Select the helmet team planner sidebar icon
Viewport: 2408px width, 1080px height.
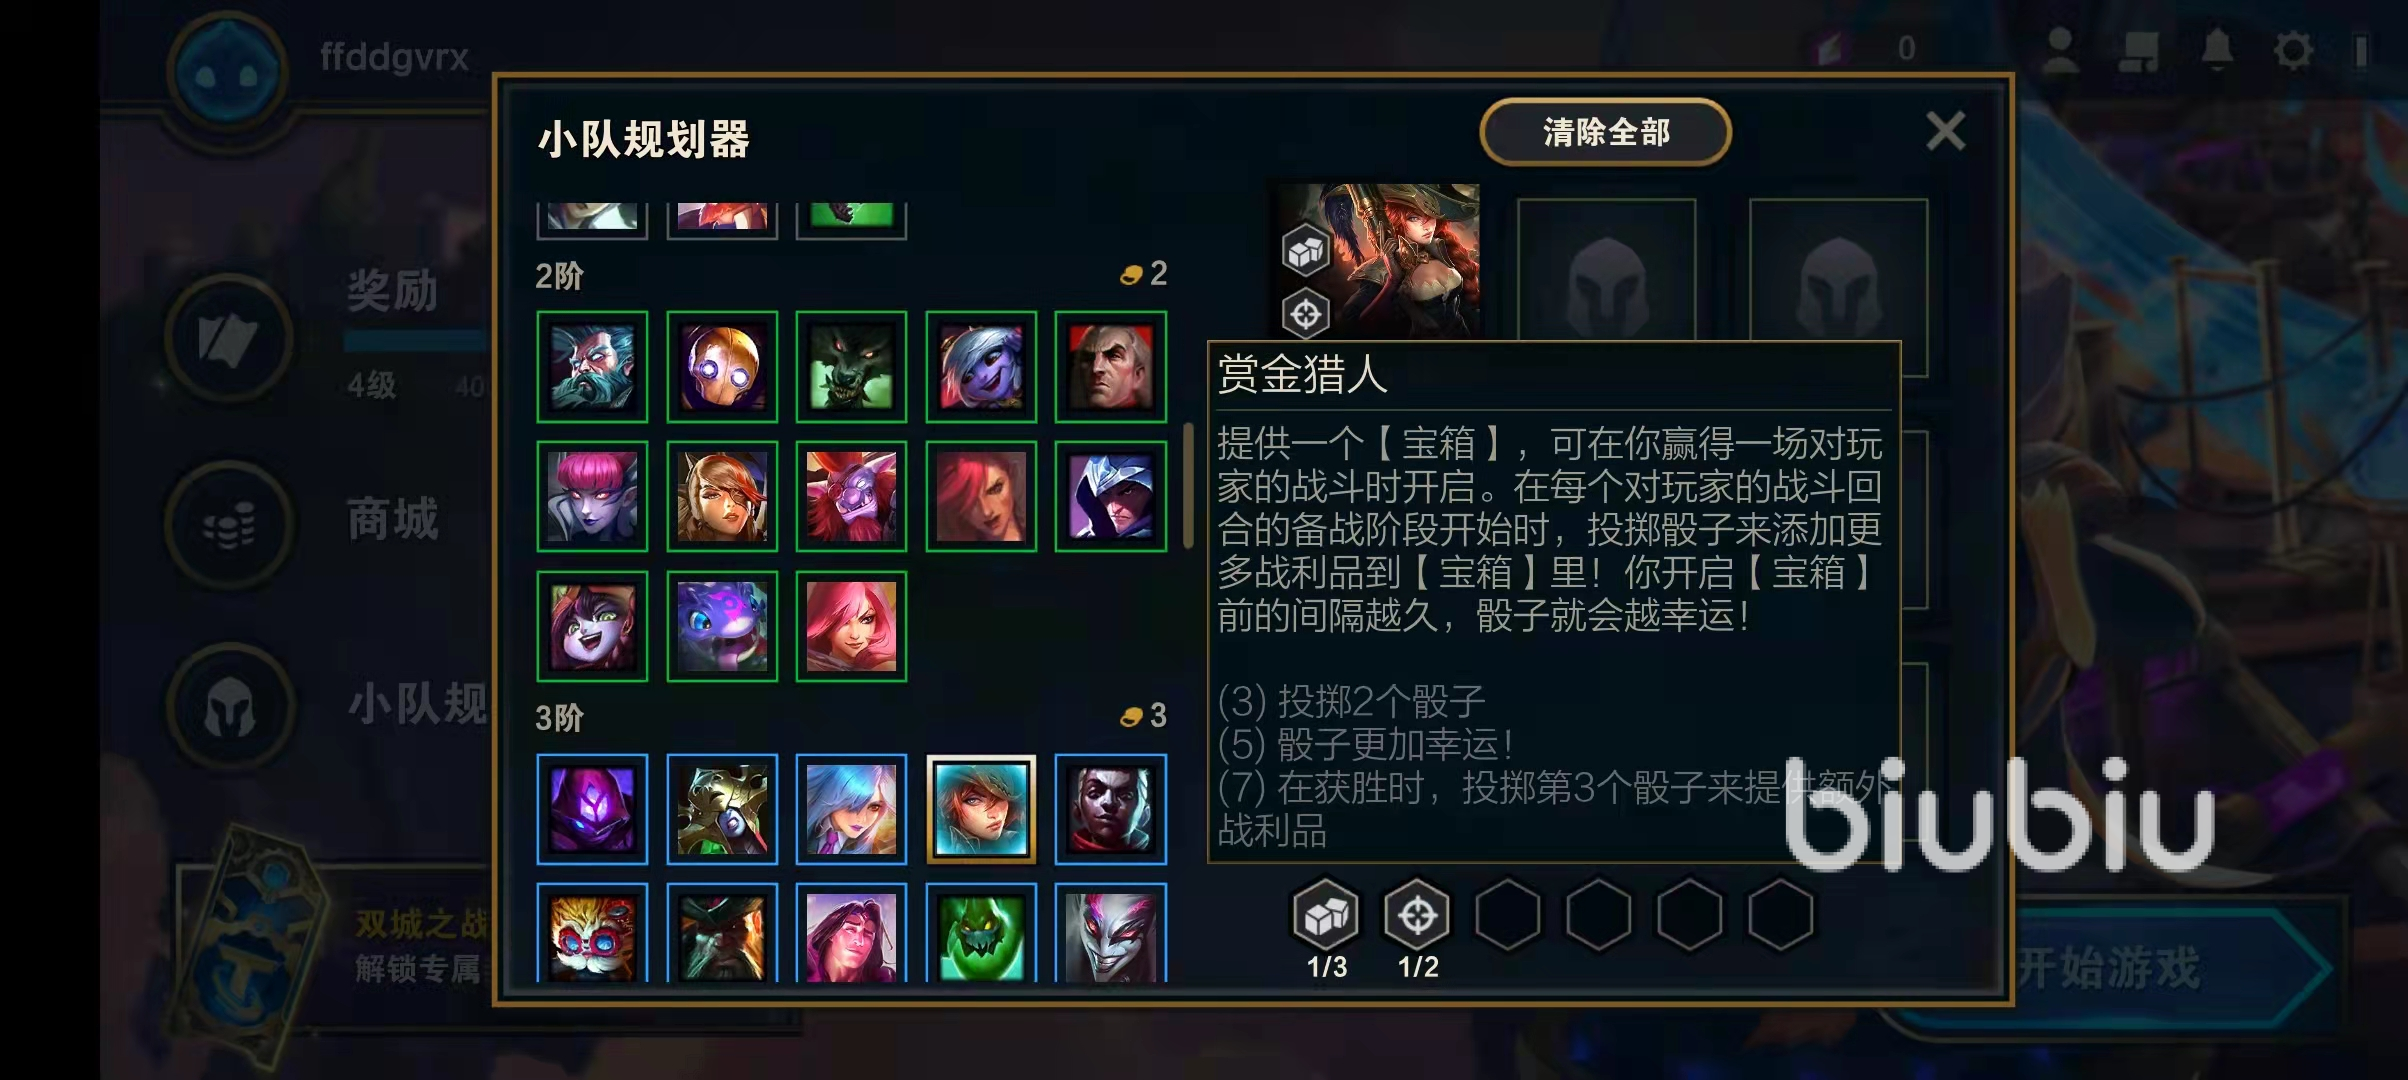pos(230,707)
